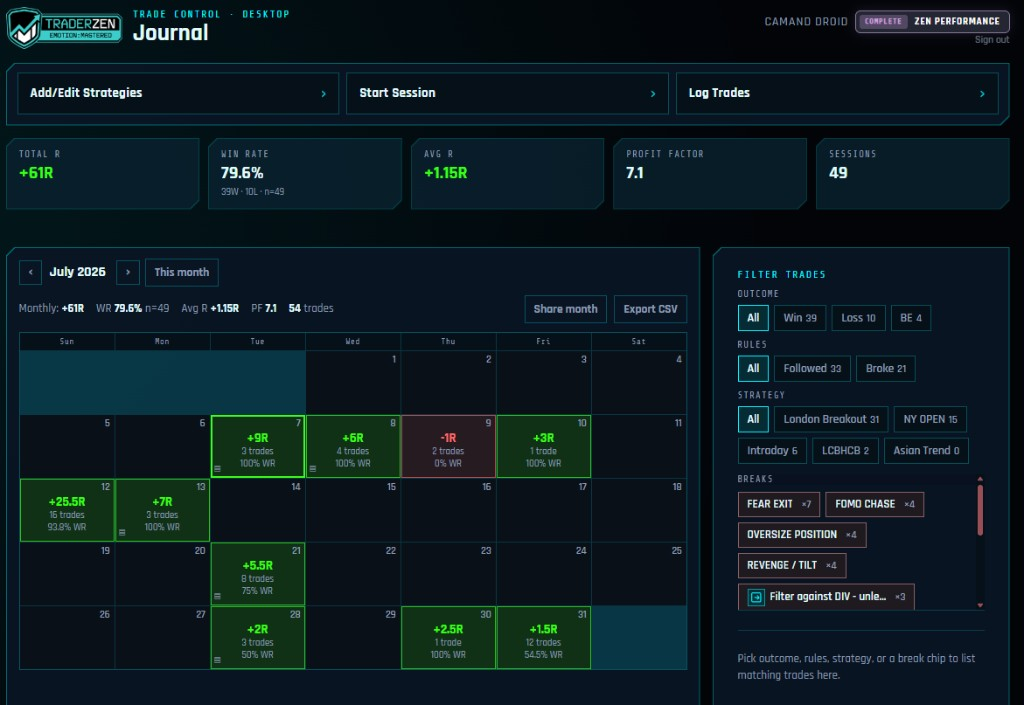Filter by Intraday strategy
1024x705 pixels.
pyautogui.click(x=772, y=450)
